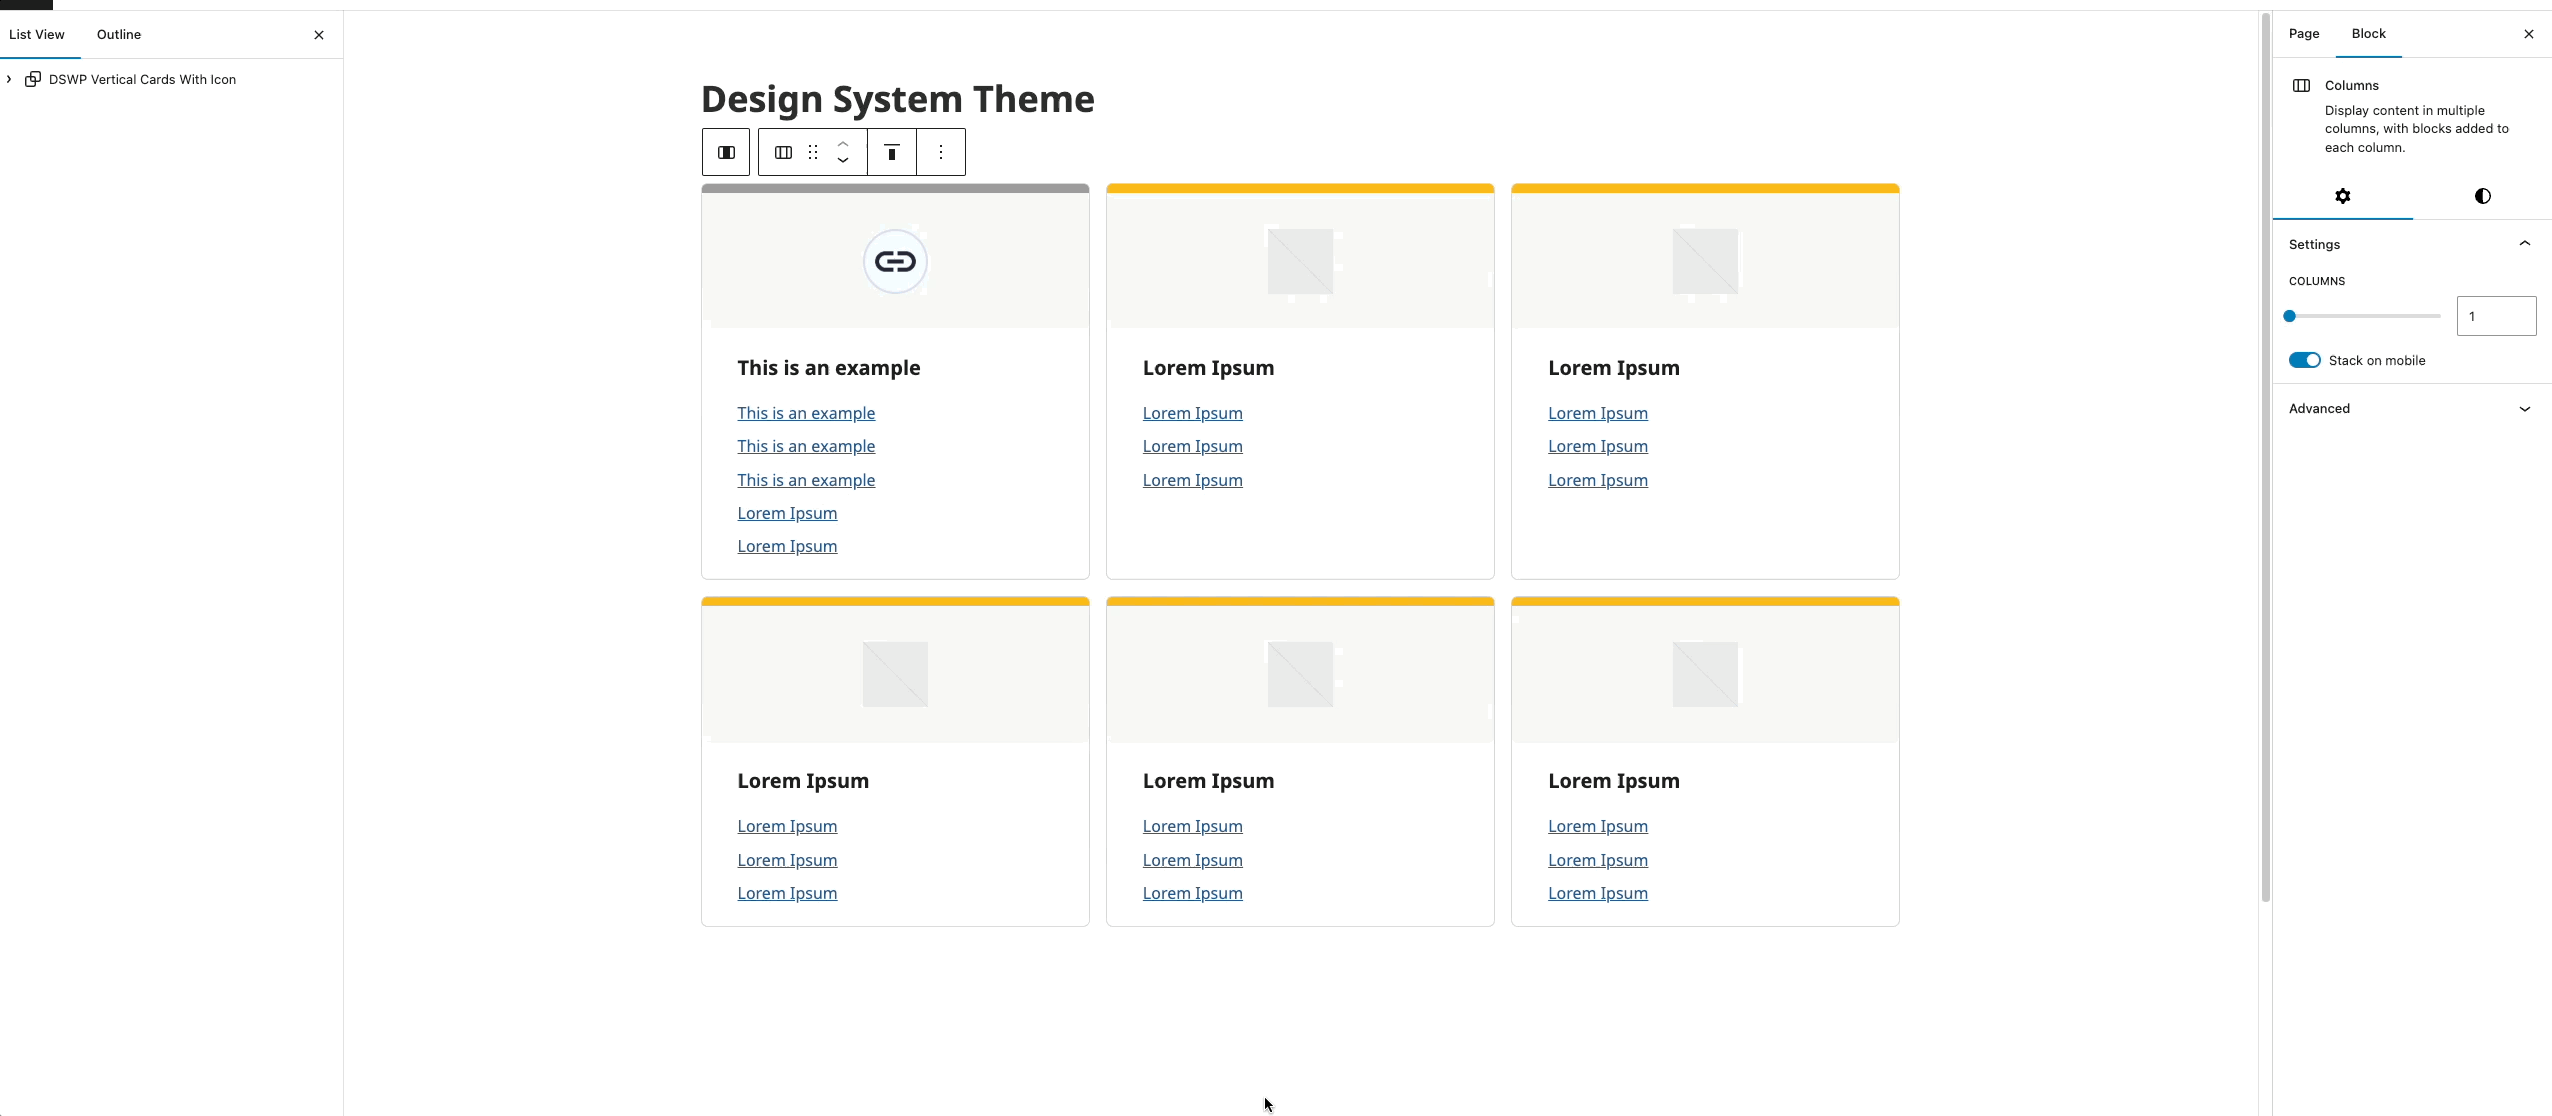Image resolution: width=2552 pixels, height=1116 pixels.
Task: Grab the block drag handle icon
Action: 813,152
